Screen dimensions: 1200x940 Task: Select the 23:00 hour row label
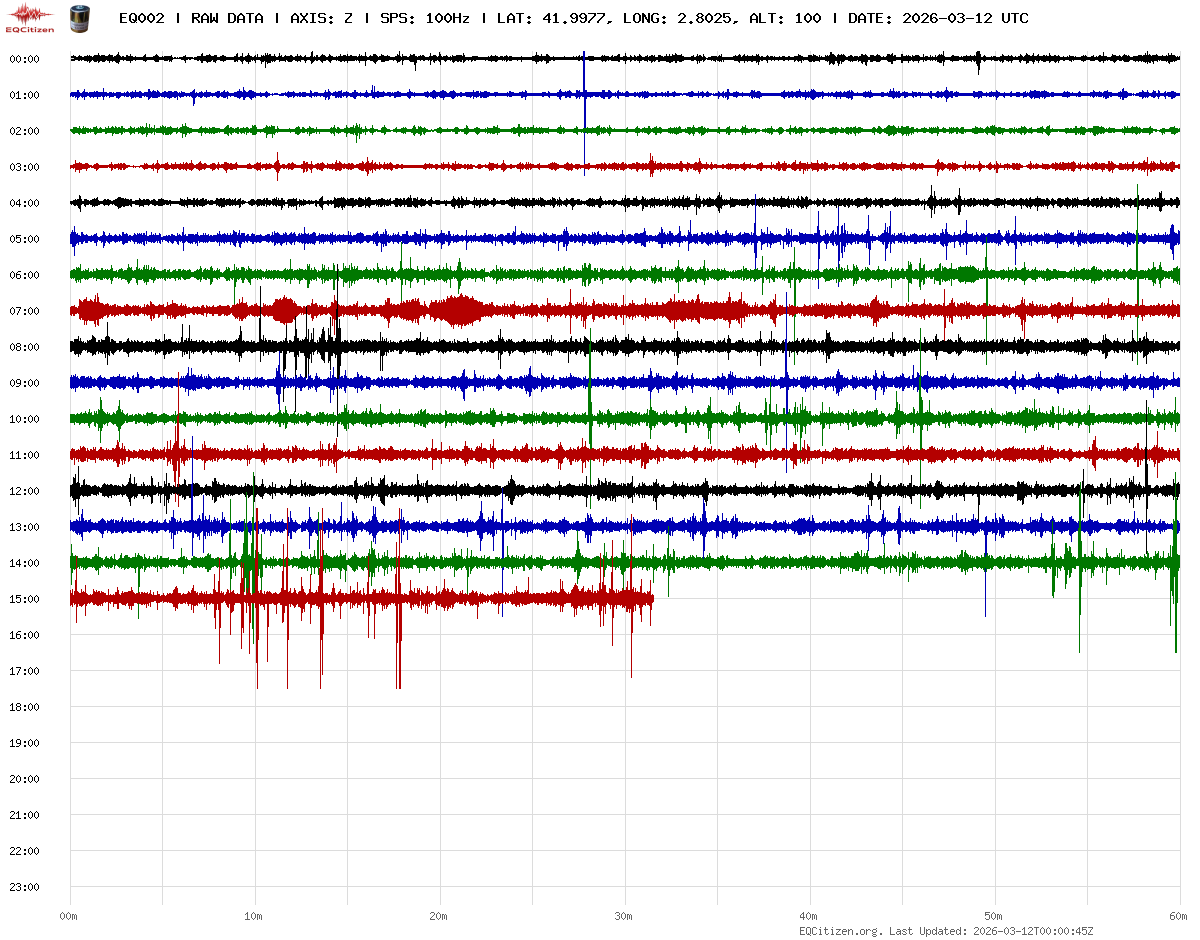point(24,887)
